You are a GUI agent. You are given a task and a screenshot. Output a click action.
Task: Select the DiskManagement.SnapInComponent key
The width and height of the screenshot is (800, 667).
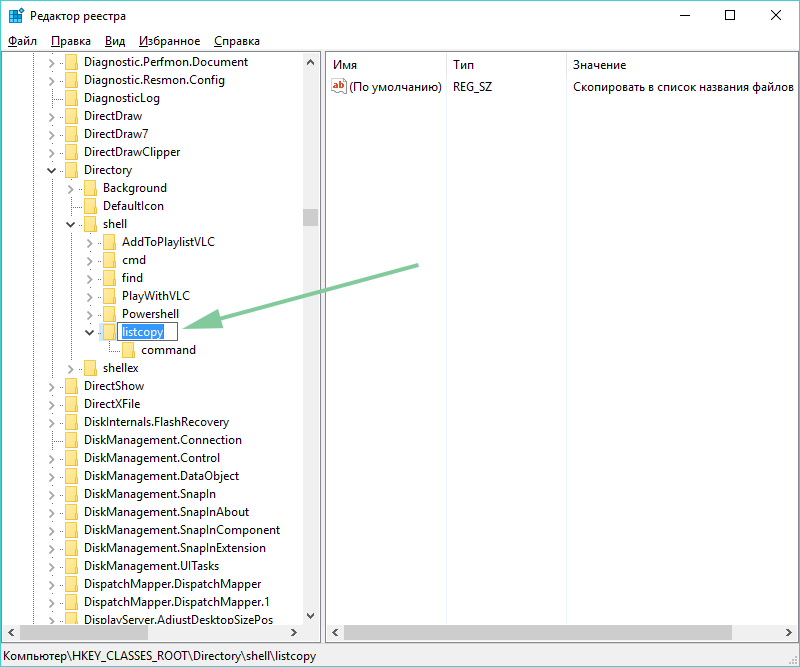tap(182, 530)
